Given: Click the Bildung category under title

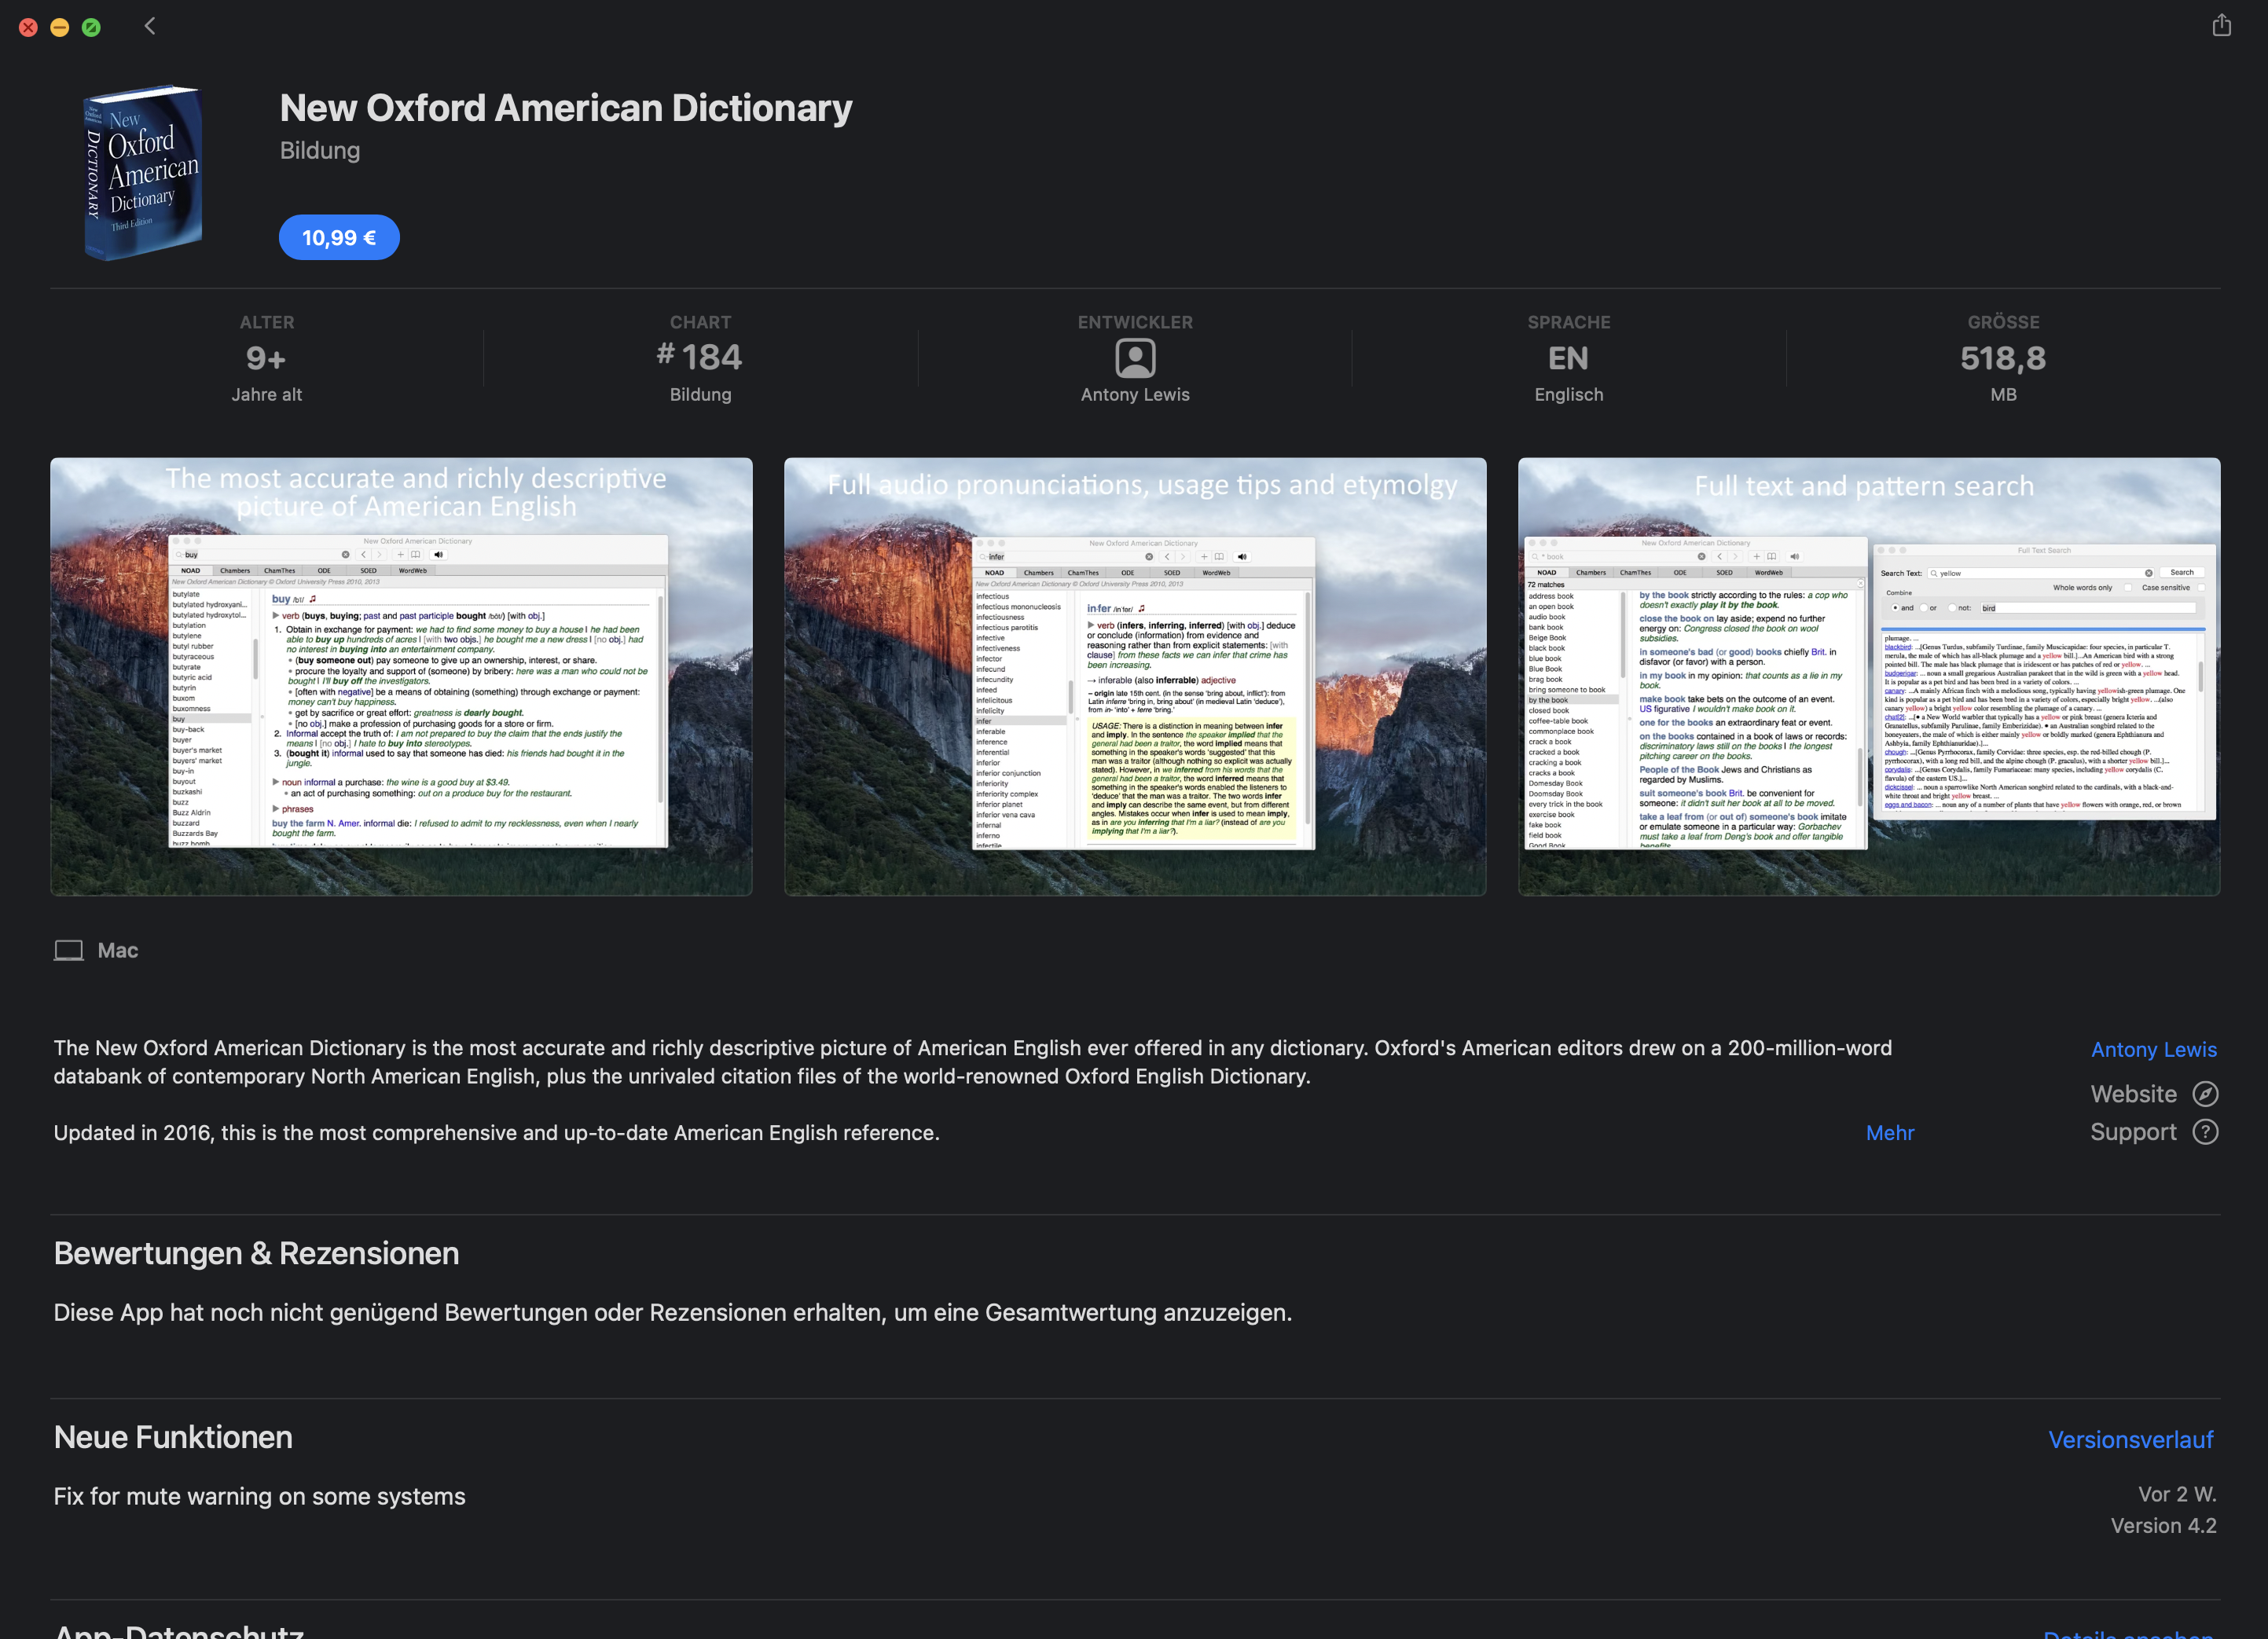Looking at the screenshot, I should click(320, 150).
